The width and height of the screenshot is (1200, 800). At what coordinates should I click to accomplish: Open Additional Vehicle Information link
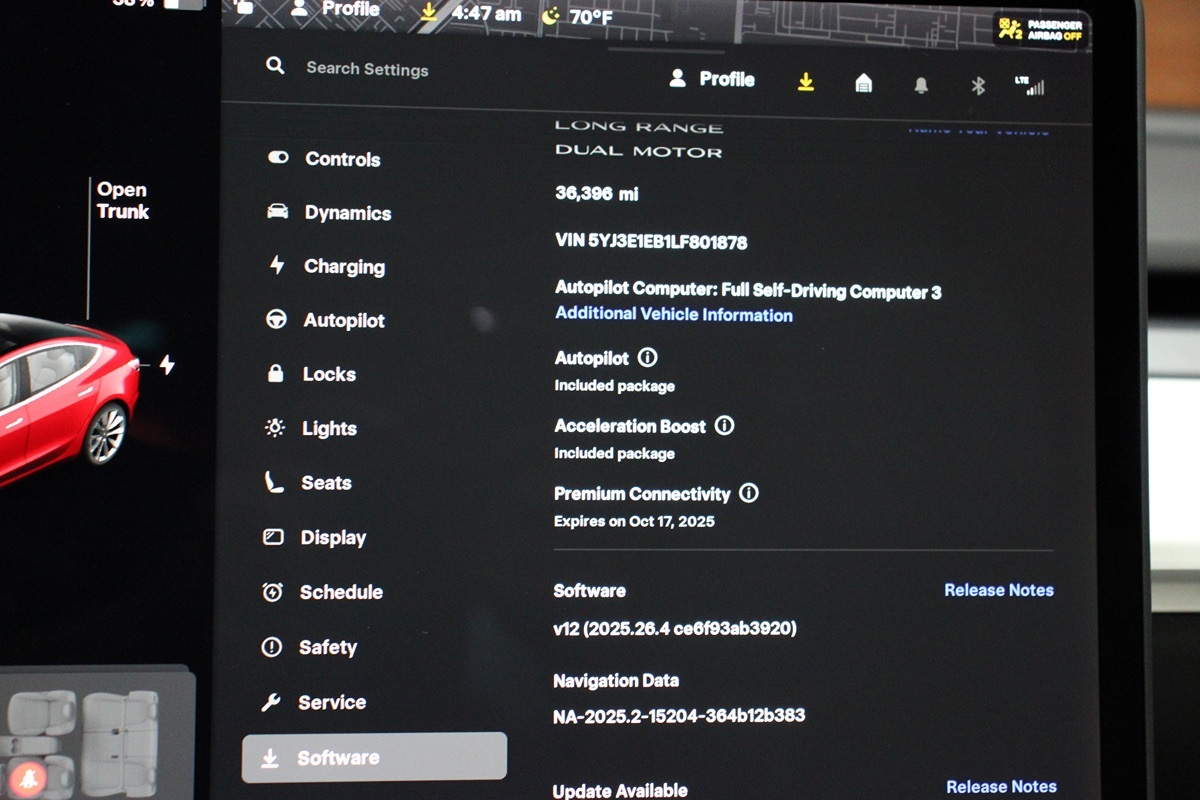click(673, 315)
